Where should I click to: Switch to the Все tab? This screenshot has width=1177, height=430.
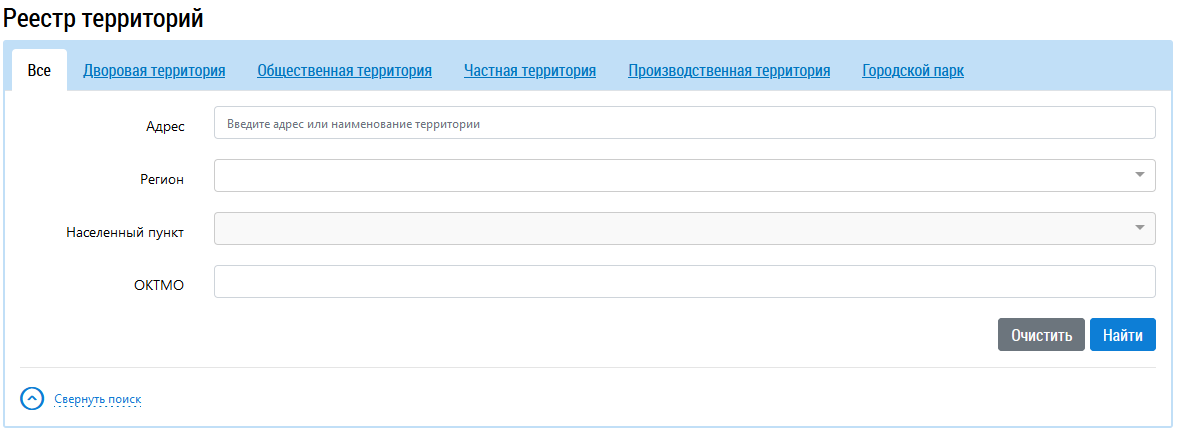point(39,70)
